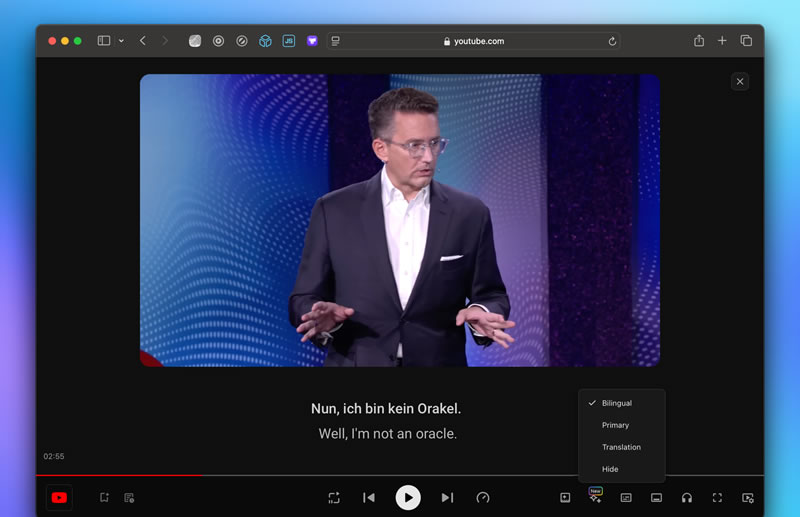Click the circular target extension icon
800x517 pixels.
[218, 41]
